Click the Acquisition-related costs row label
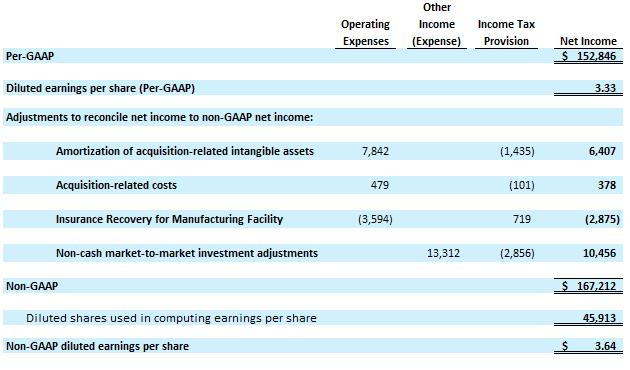This screenshot has height=370, width=630. tap(116, 185)
